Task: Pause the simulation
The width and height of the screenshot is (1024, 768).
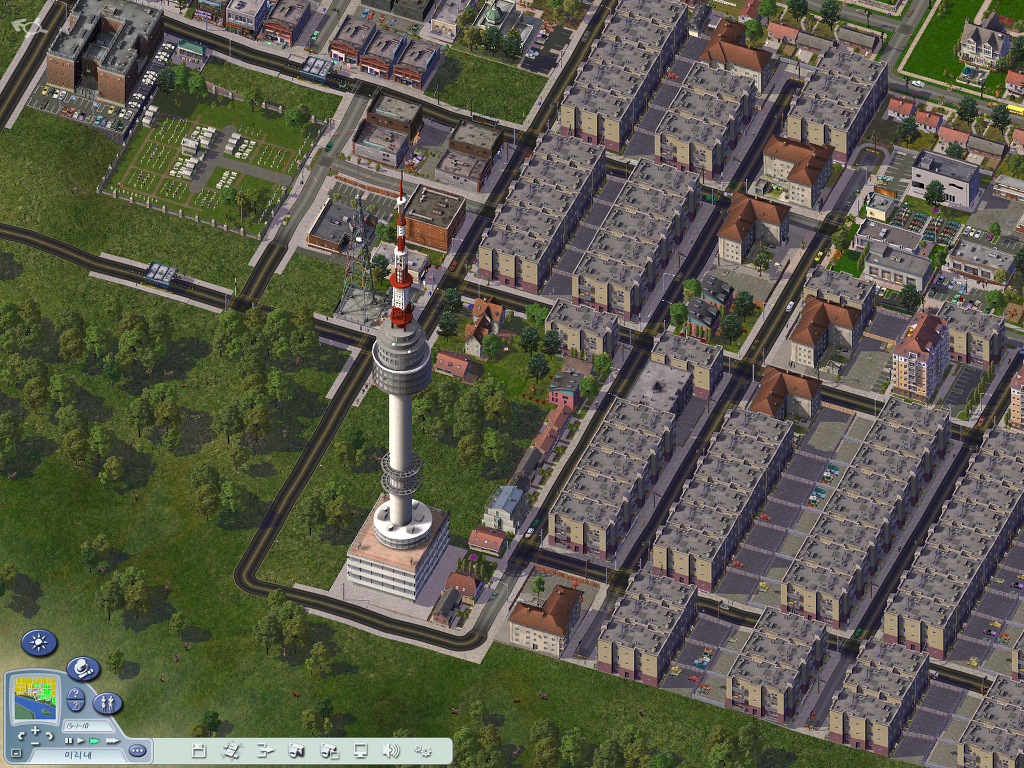Action: pos(69,741)
